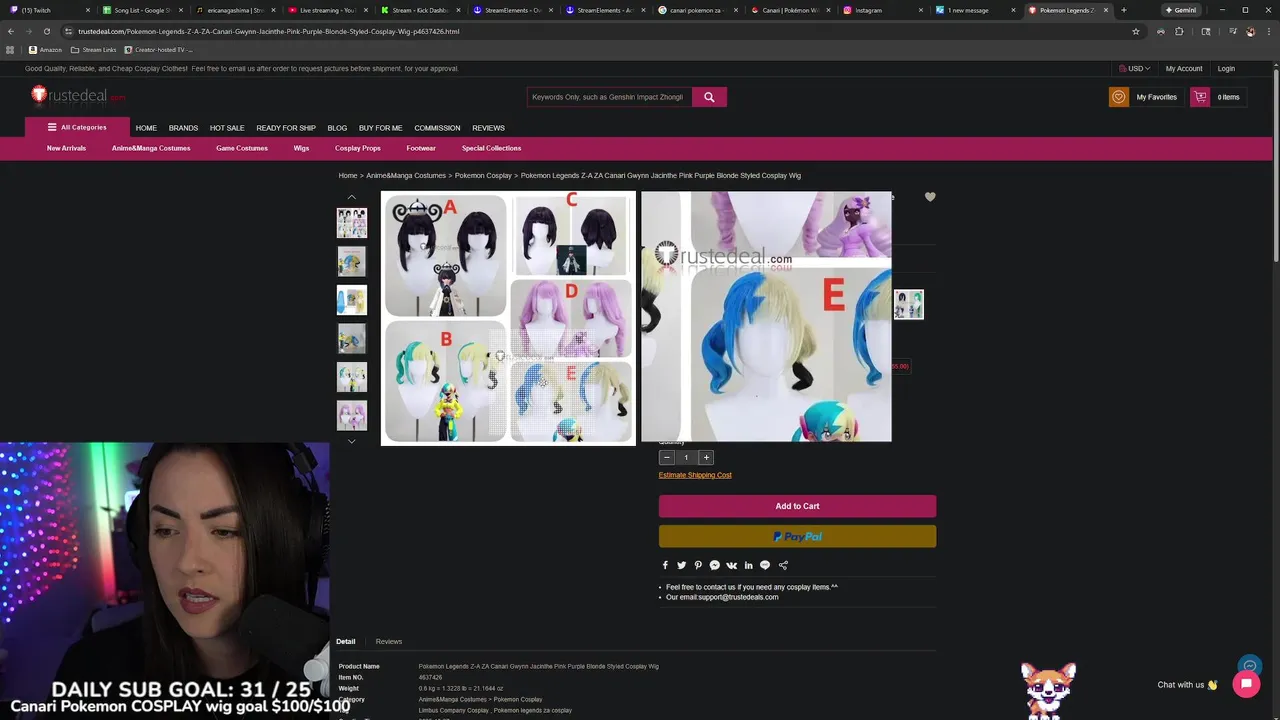The height and width of the screenshot is (720, 1280).
Task: Open Cosplay Props category
Action: click(358, 148)
